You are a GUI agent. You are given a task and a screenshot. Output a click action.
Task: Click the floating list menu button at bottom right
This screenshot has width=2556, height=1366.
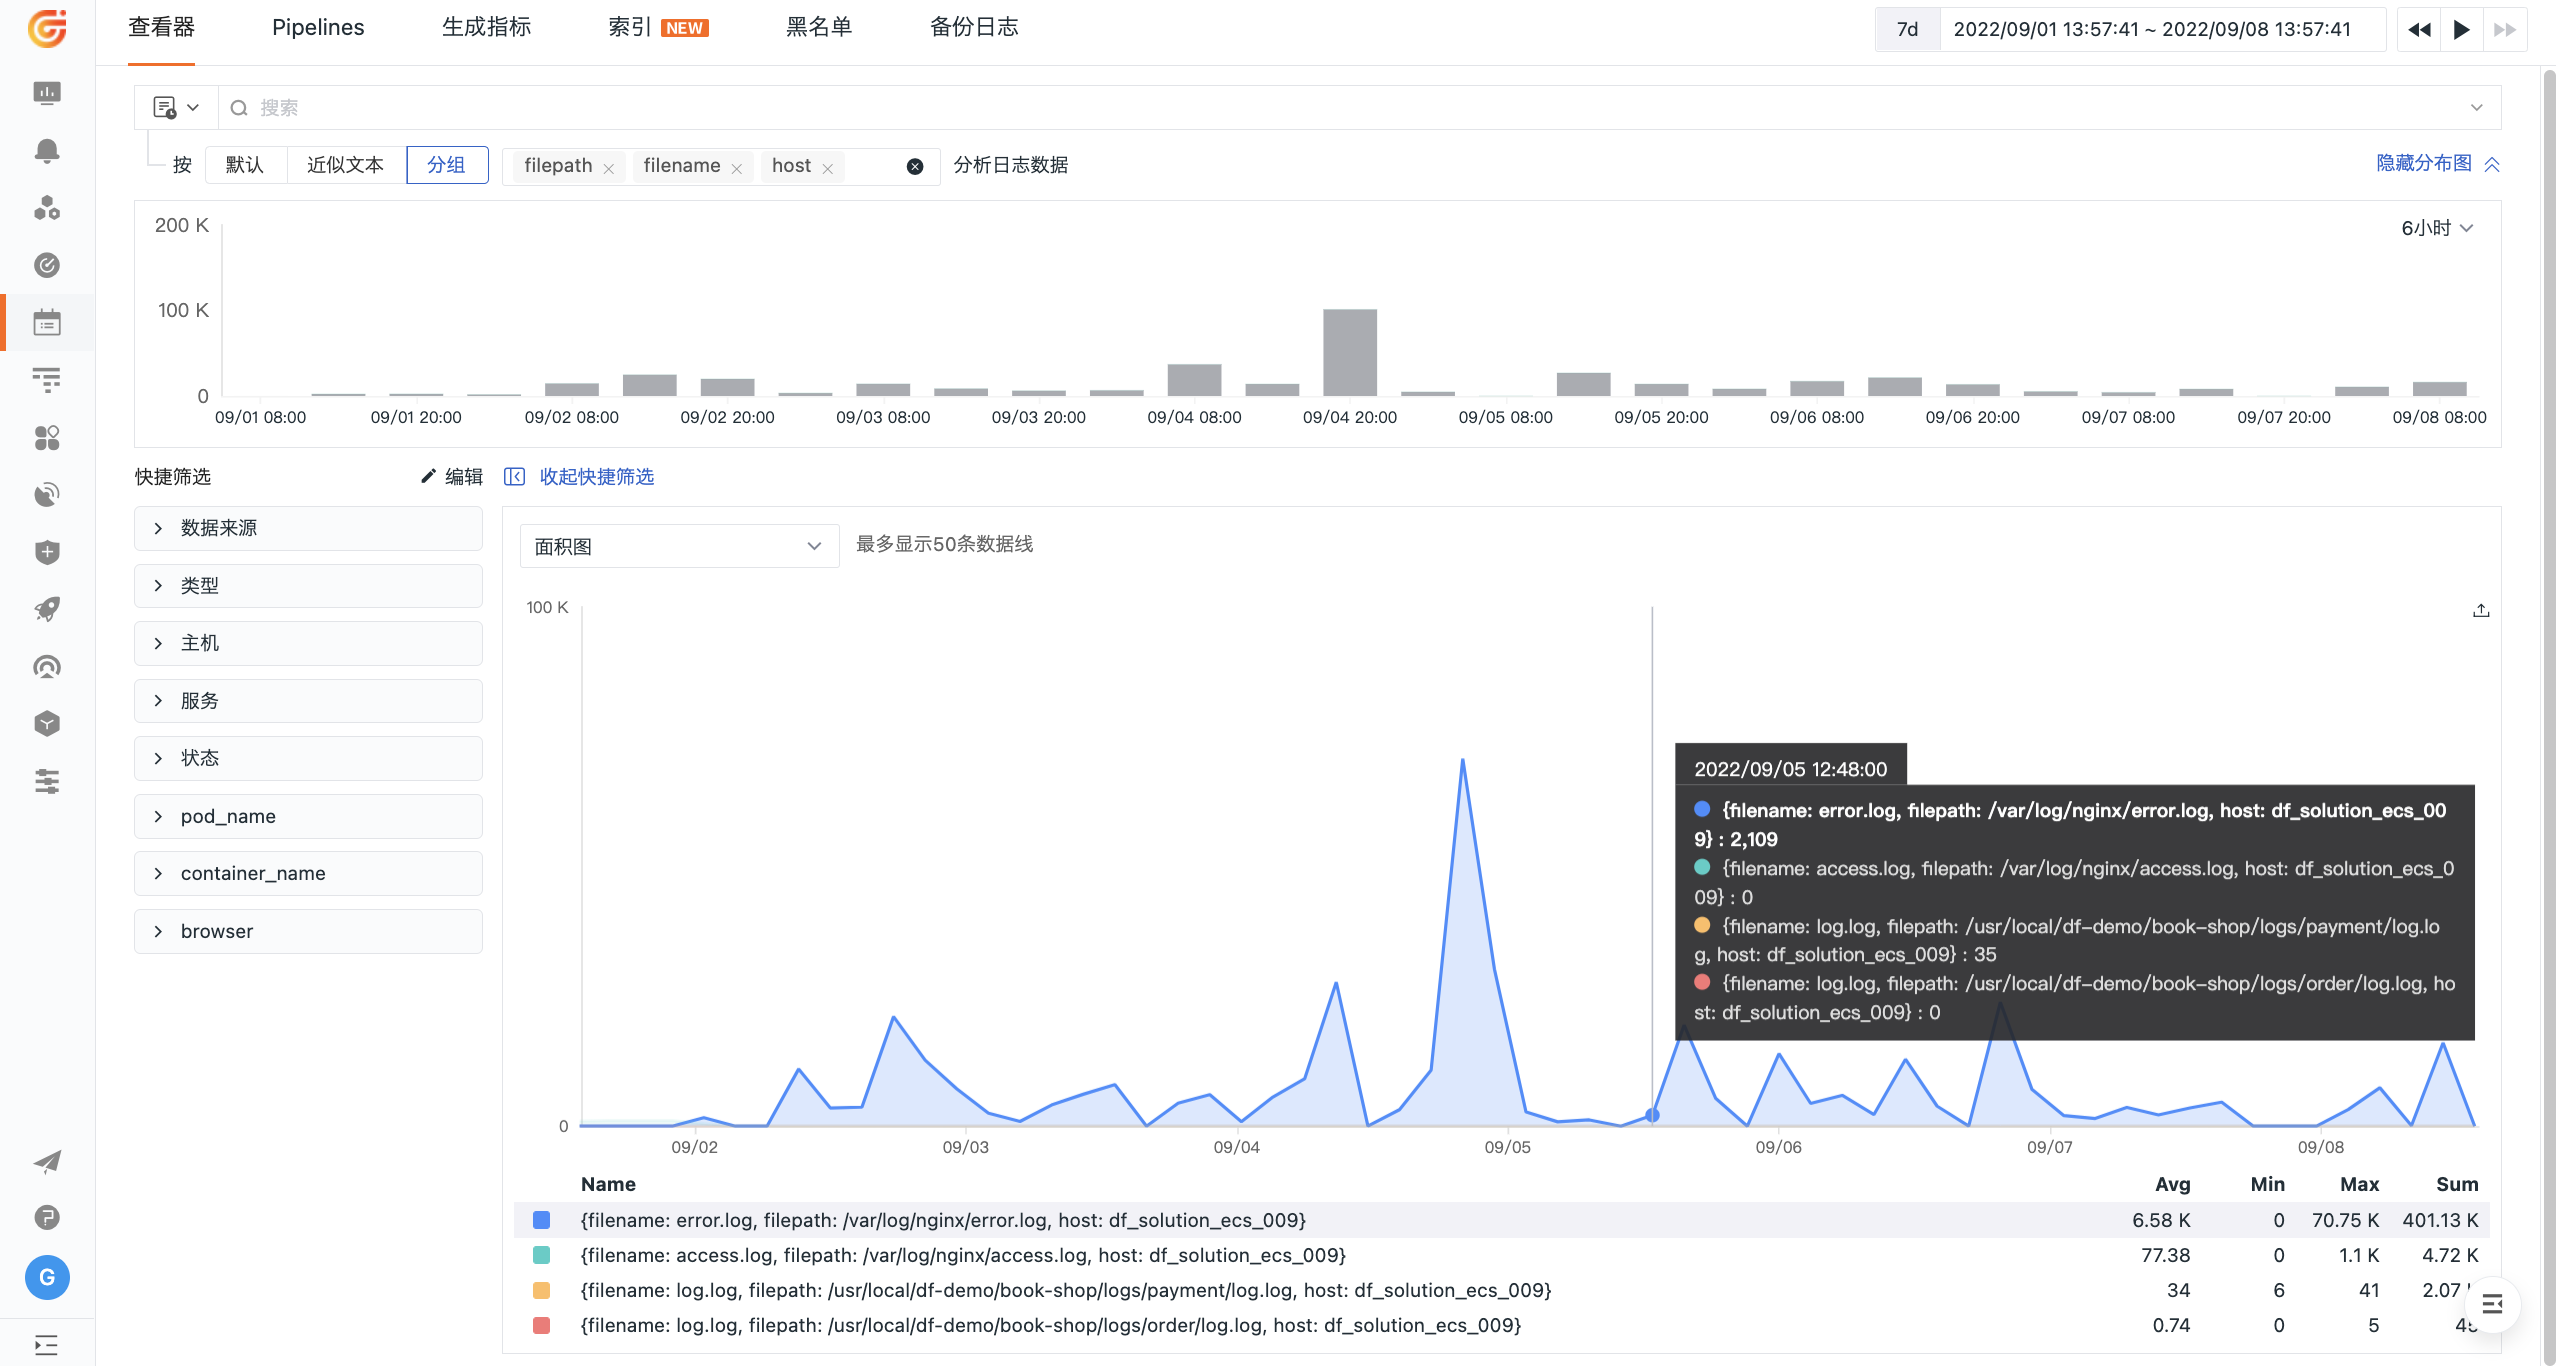2492,1304
